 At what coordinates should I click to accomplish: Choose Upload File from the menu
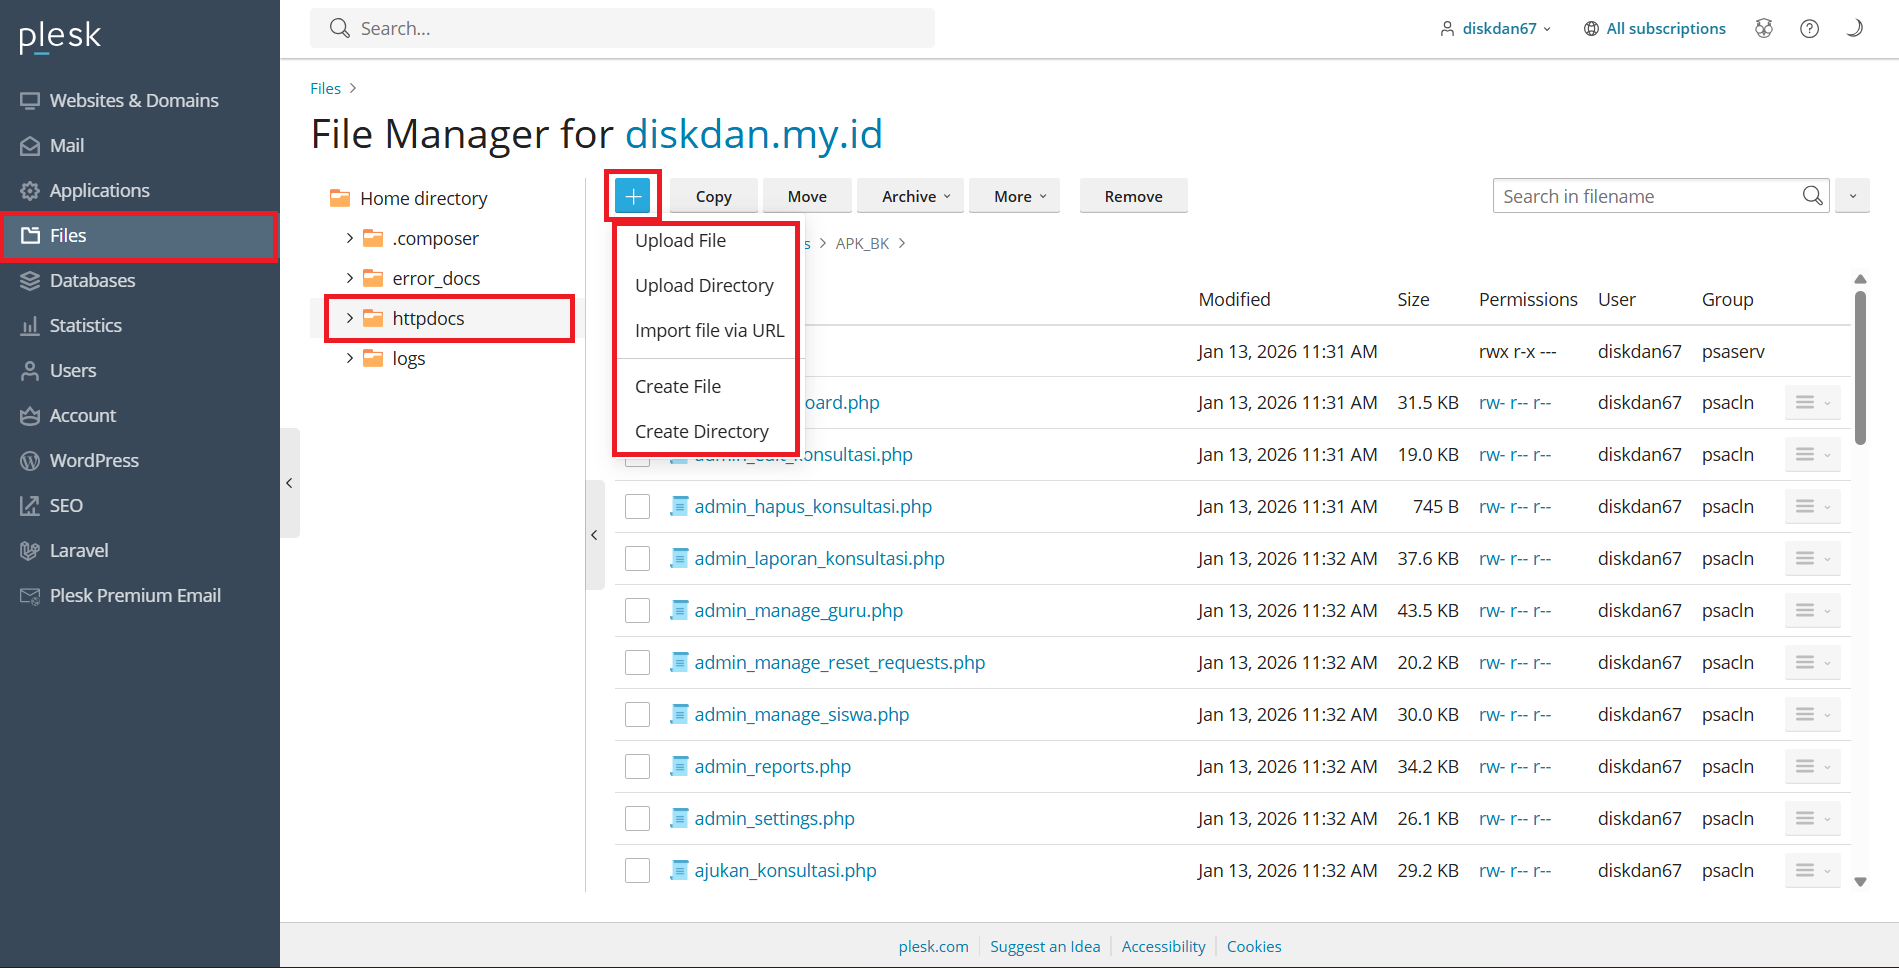point(680,241)
